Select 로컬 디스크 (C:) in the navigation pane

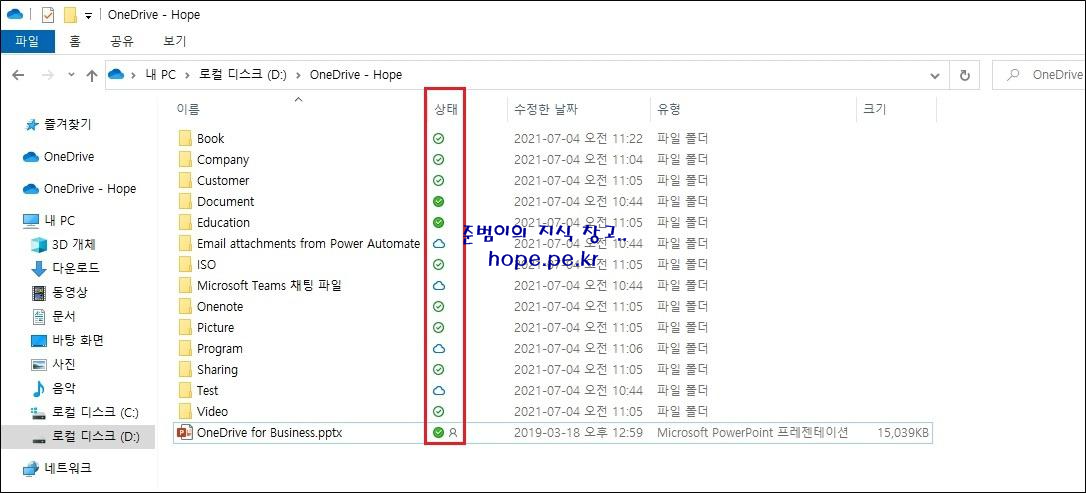(x=95, y=412)
